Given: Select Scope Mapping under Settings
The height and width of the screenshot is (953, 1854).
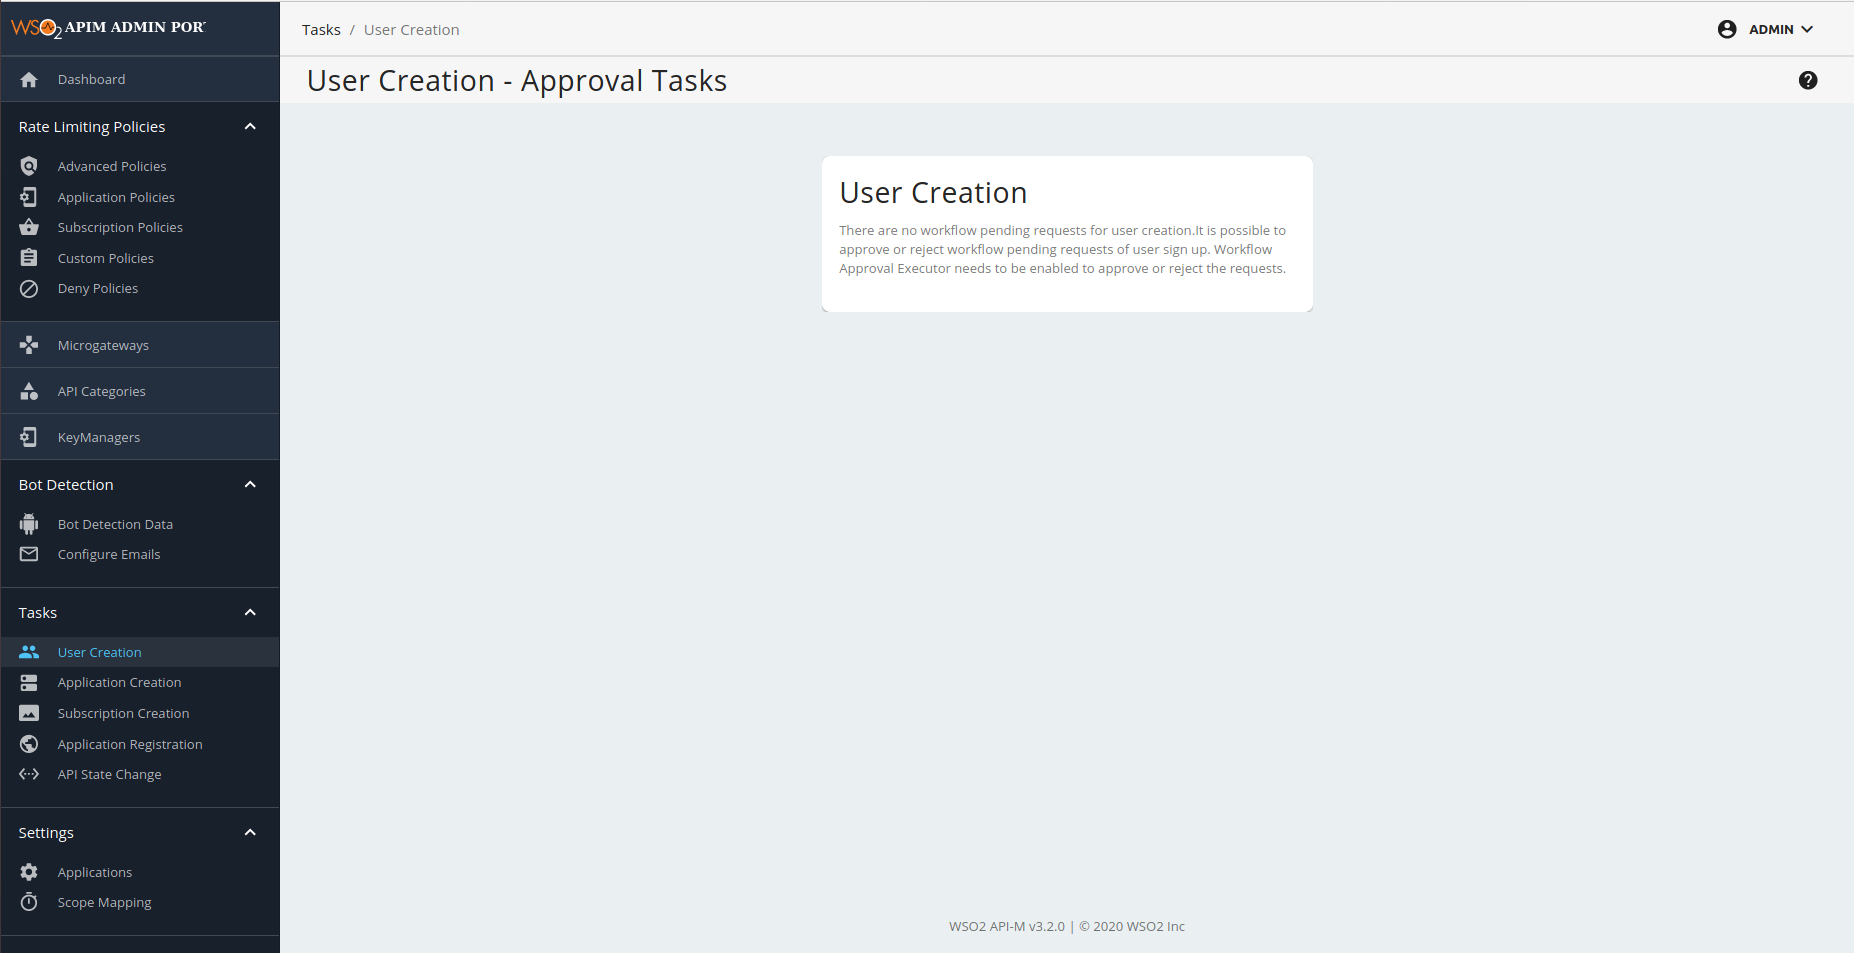Looking at the screenshot, I should coord(104,902).
